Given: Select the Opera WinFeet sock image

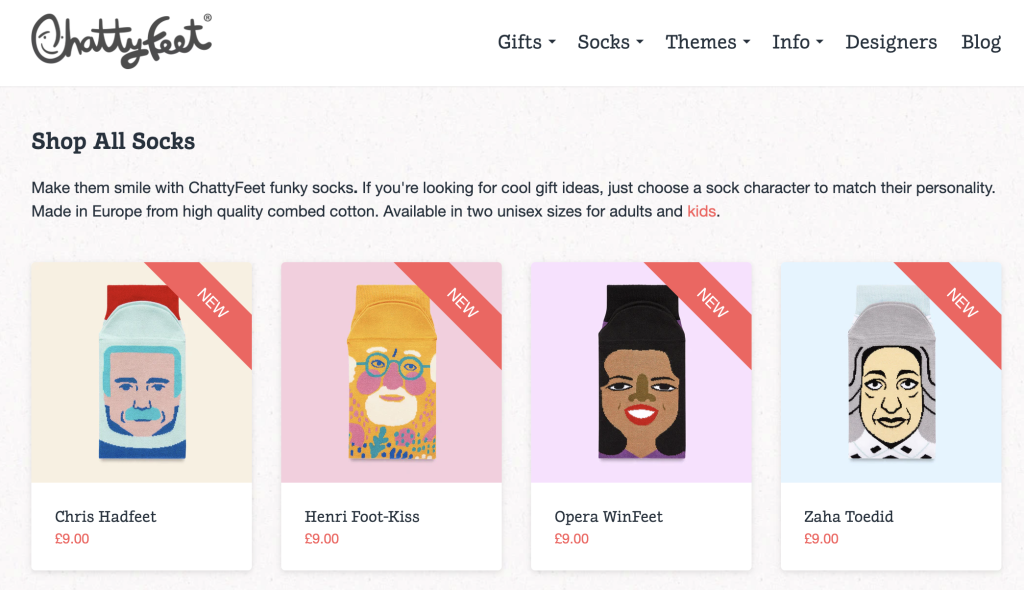Looking at the screenshot, I should pos(641,372).
